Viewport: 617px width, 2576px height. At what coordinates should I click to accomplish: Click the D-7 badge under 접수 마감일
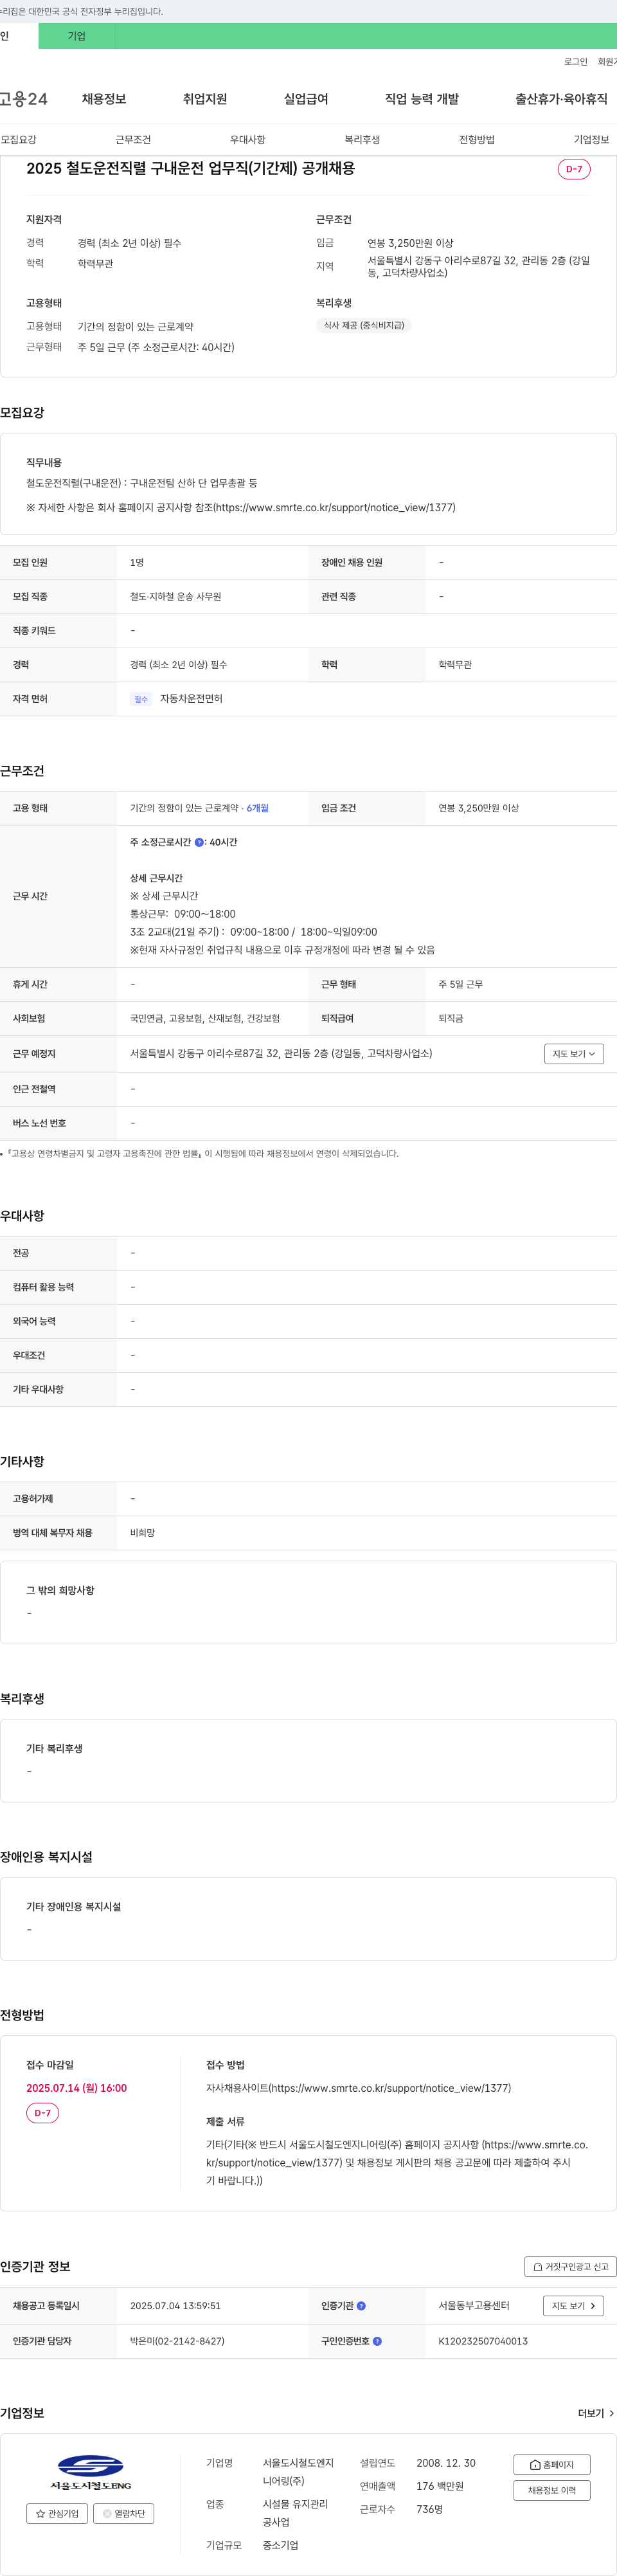click(x=42, y=2113)
